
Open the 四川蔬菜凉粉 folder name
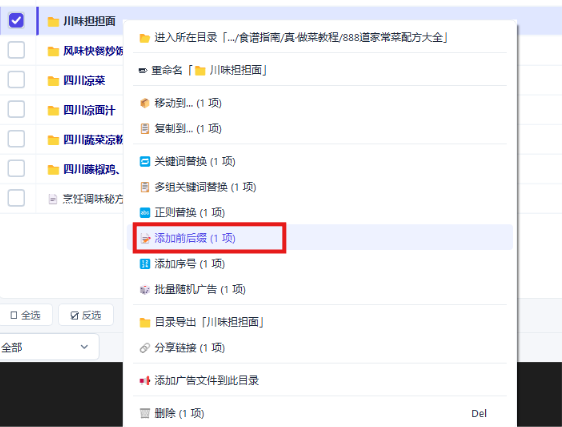tap(93, 139)
